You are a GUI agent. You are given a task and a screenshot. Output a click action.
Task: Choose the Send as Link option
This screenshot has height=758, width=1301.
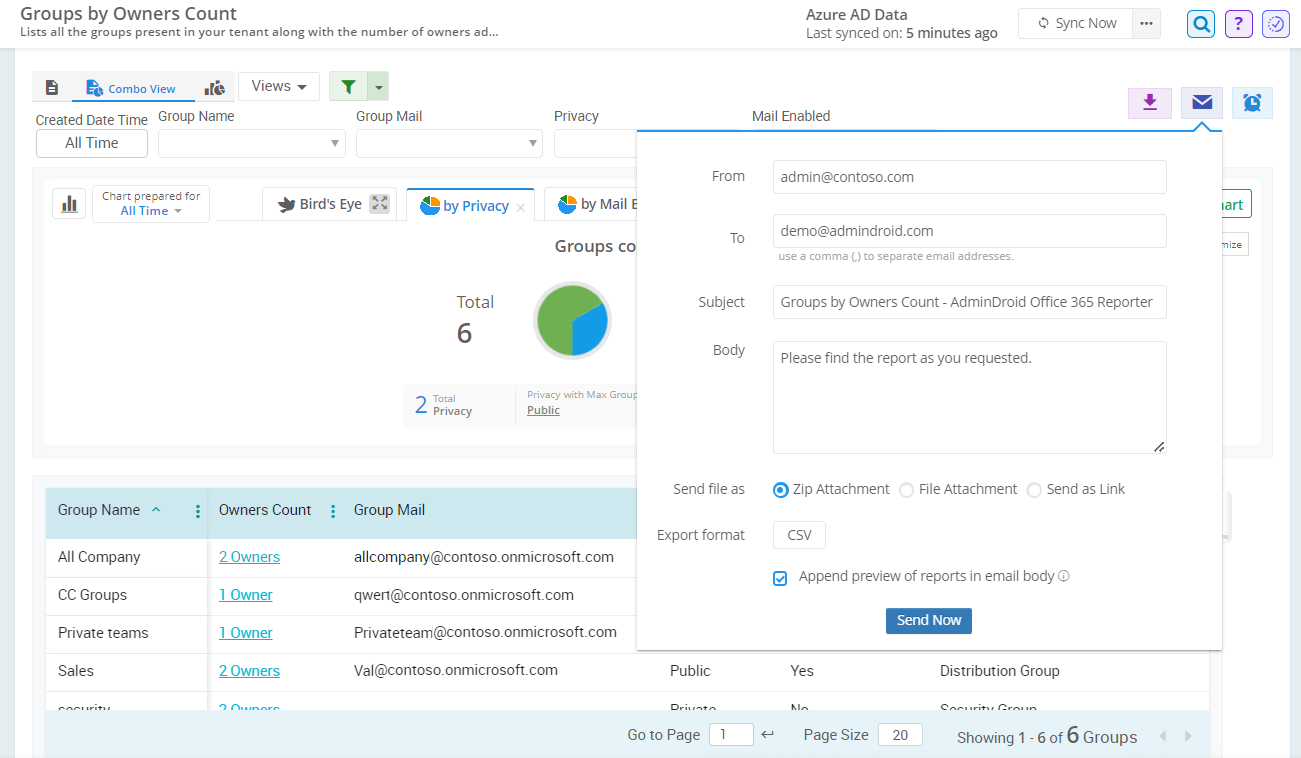(1034, 490)
